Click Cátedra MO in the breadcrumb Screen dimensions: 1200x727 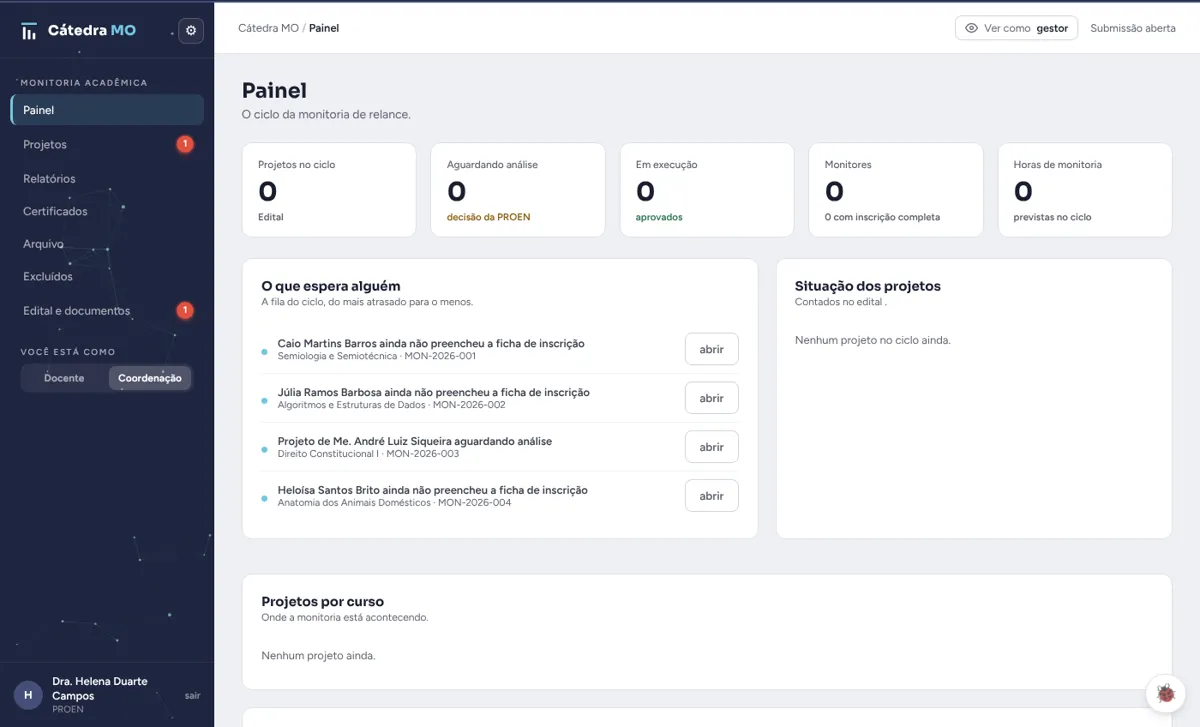click(268, 28)
